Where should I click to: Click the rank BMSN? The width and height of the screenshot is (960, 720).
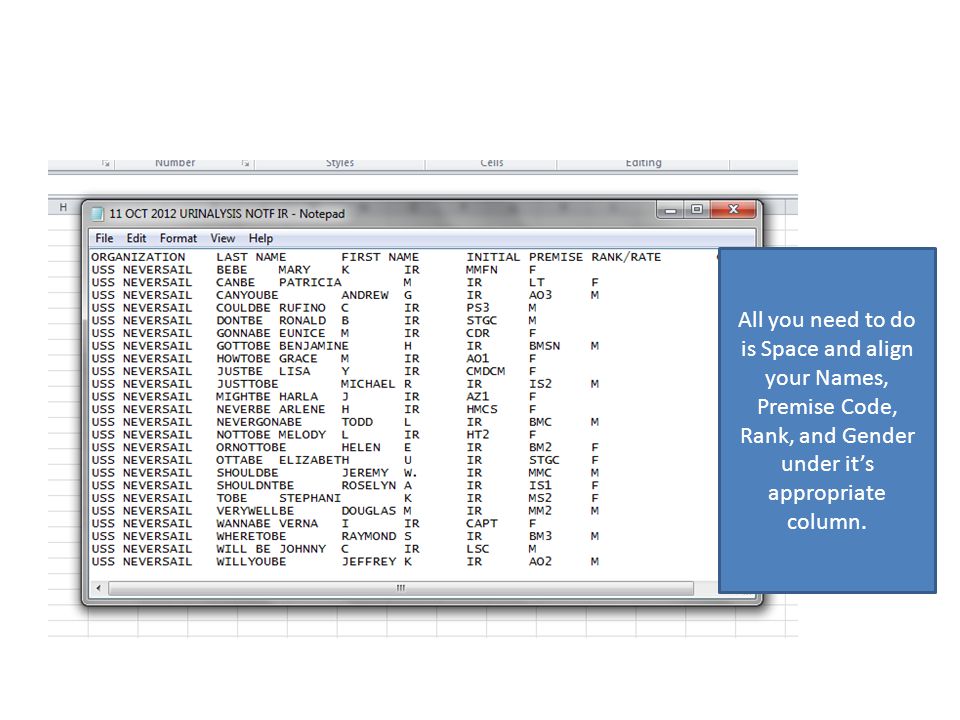[544, 346]
